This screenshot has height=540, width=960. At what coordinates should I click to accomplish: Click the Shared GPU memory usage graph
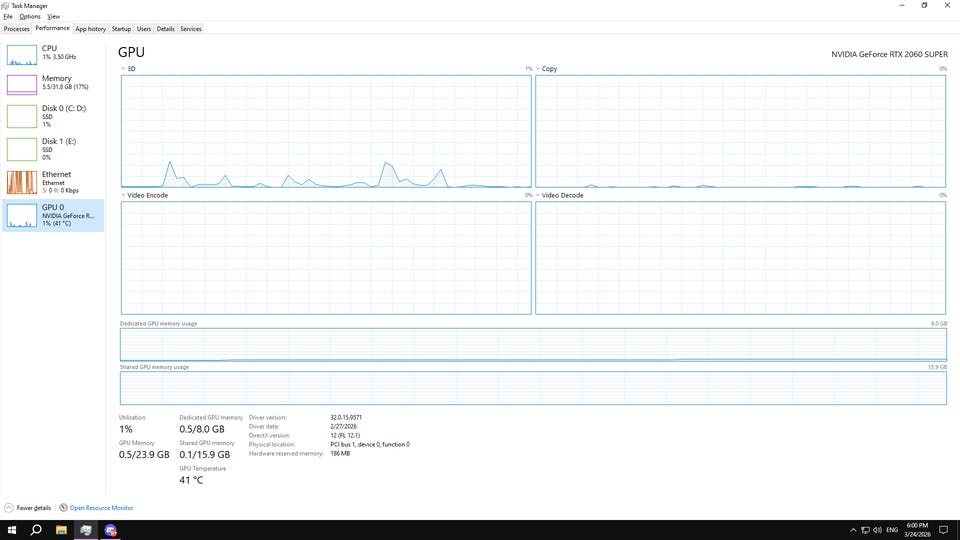[x=533, y=388]
